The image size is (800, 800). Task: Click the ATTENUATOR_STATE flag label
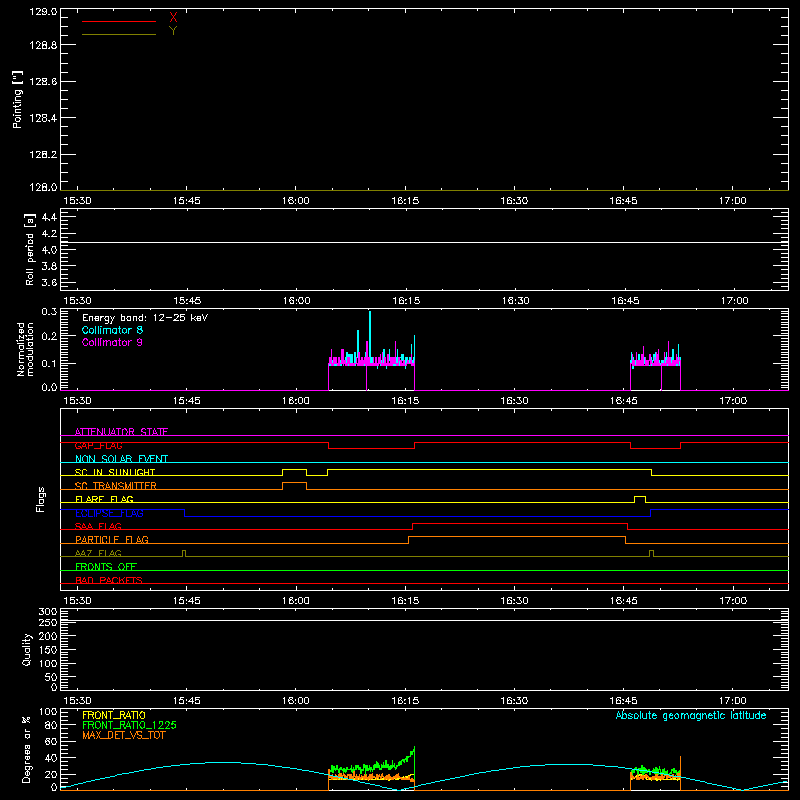pos(121,432)
